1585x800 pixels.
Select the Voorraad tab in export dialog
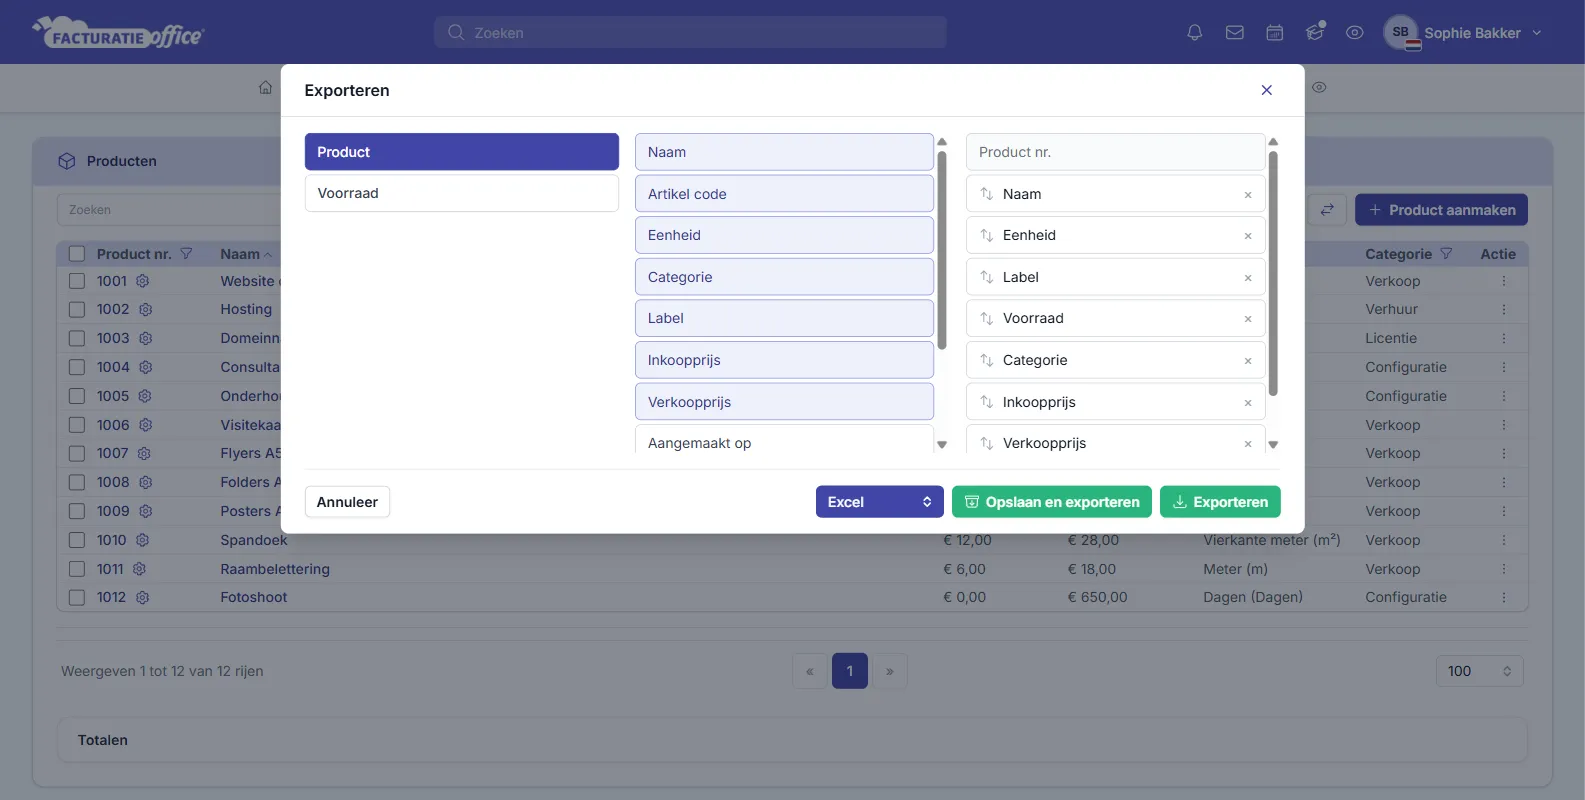coord(461,193)
